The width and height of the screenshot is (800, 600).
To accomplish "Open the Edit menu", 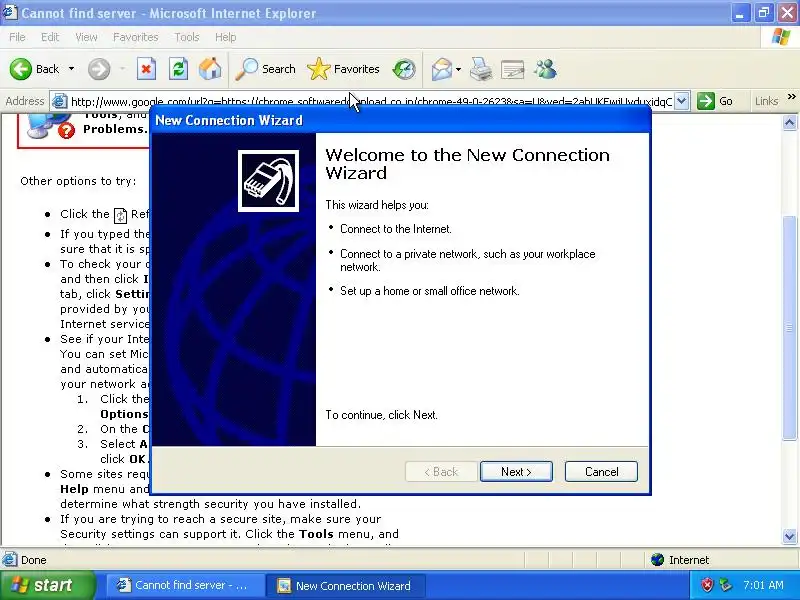I will click(50, 37).
